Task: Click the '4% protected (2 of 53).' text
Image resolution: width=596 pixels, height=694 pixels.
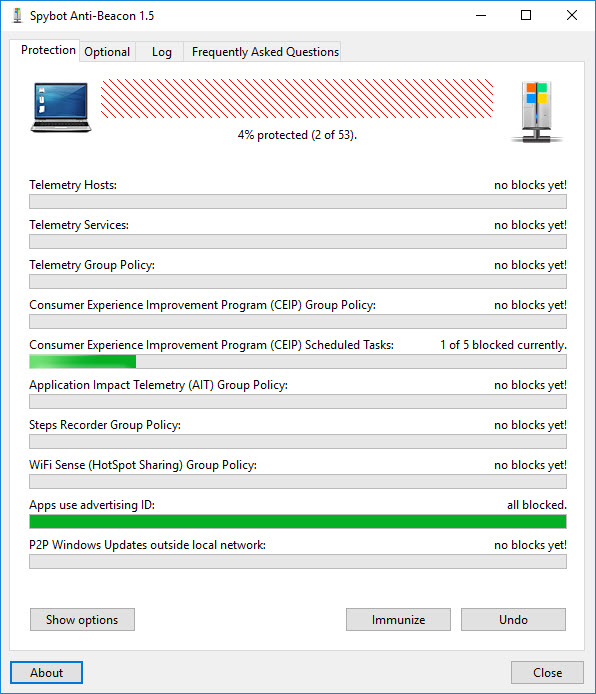Action: [297, 135]
